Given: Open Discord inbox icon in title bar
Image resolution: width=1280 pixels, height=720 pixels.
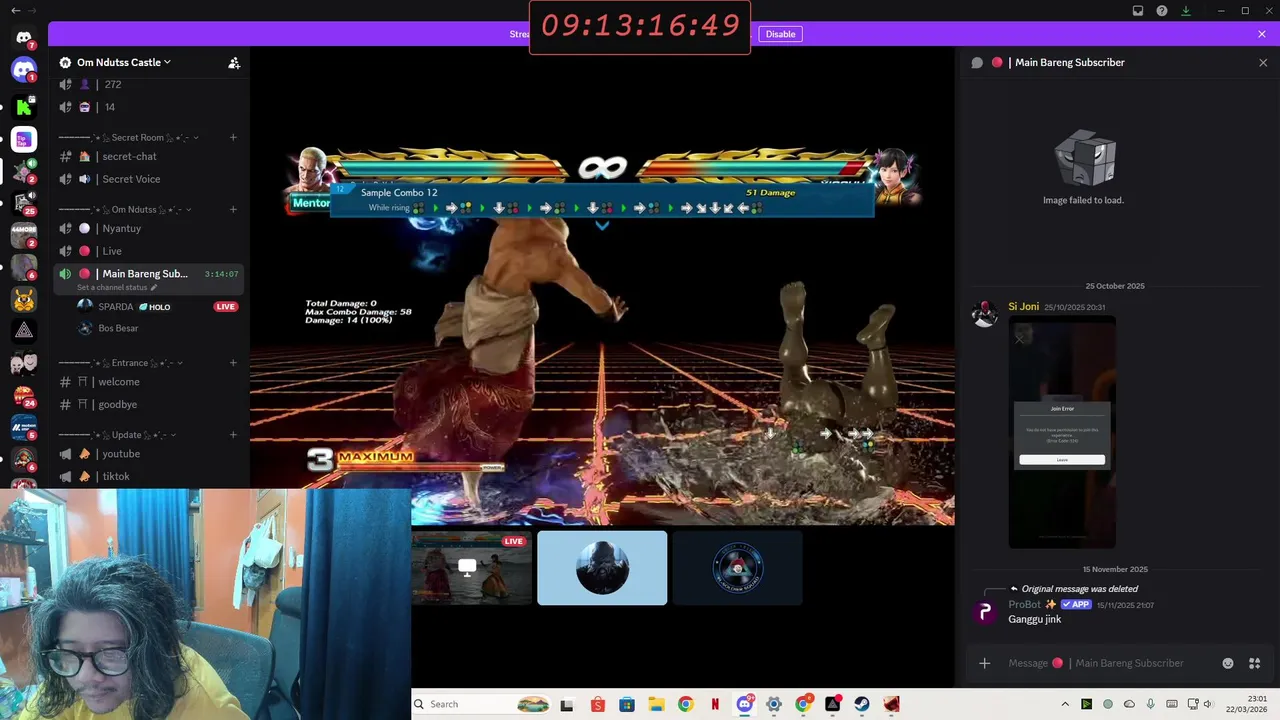Looking at the screenshot, I should 1138,11.
